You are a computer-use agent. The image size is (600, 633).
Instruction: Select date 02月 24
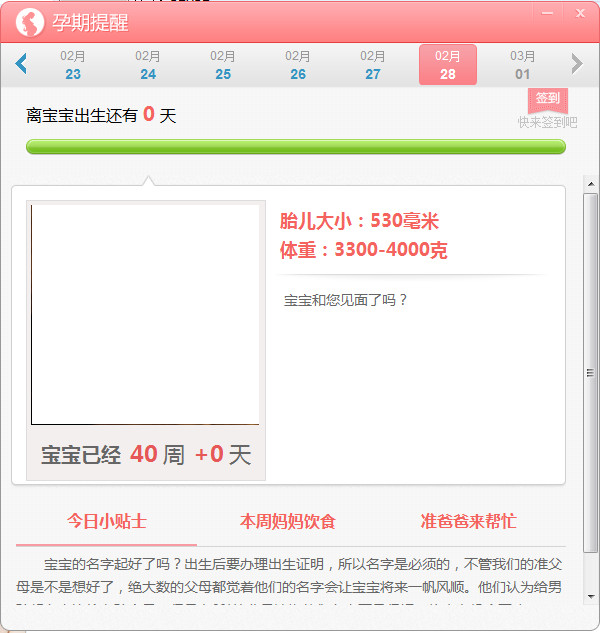point(148,65)
